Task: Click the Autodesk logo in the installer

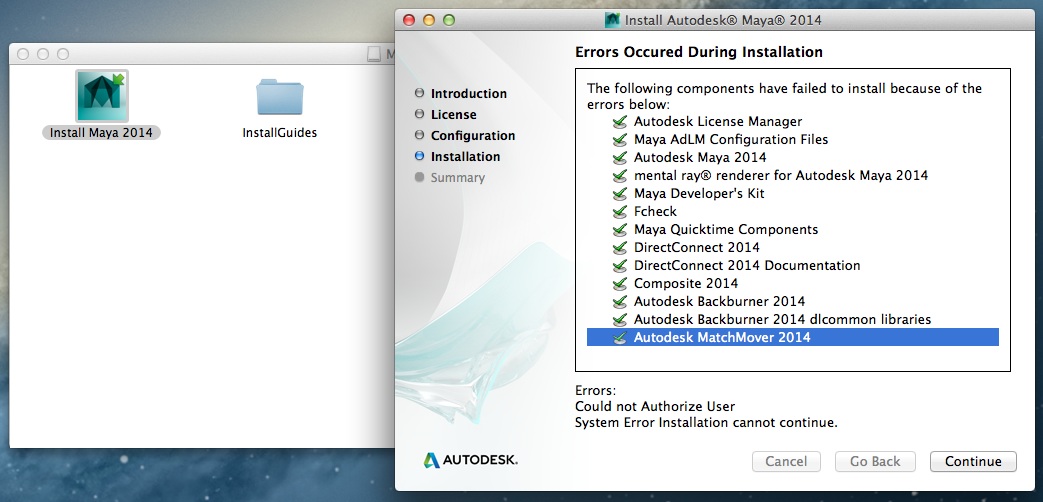Action: coord(470,459)
